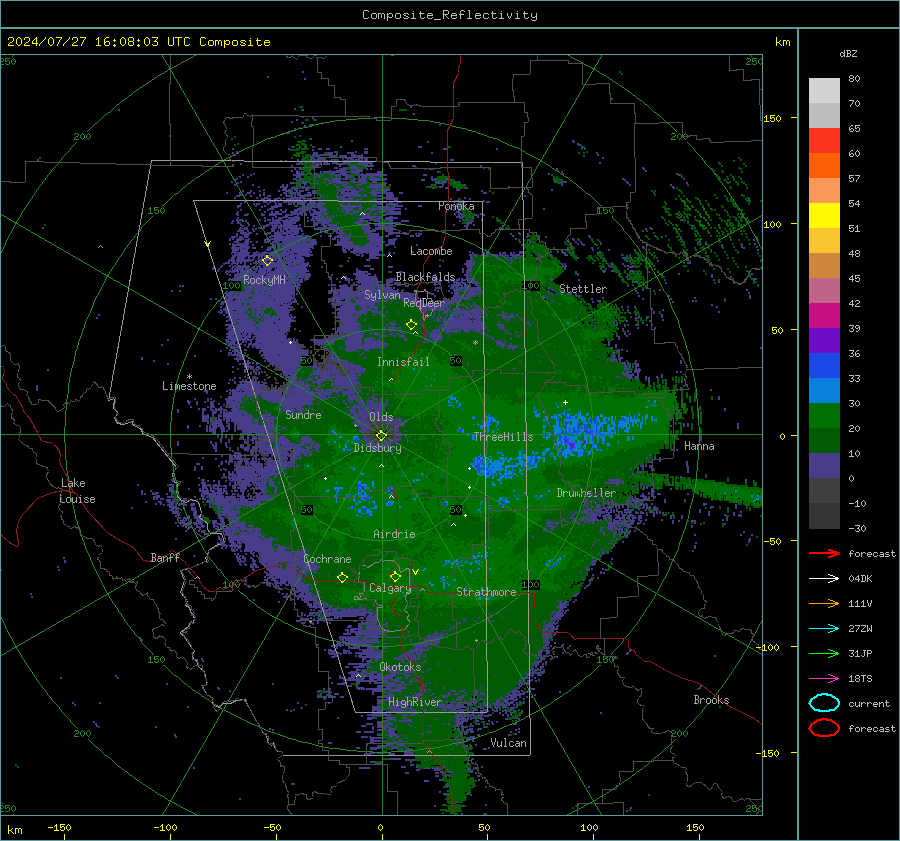The image size is (900, 841).
Task: Click the yellow diamond marker under Cochrane
Action: (x=343, y=577)
